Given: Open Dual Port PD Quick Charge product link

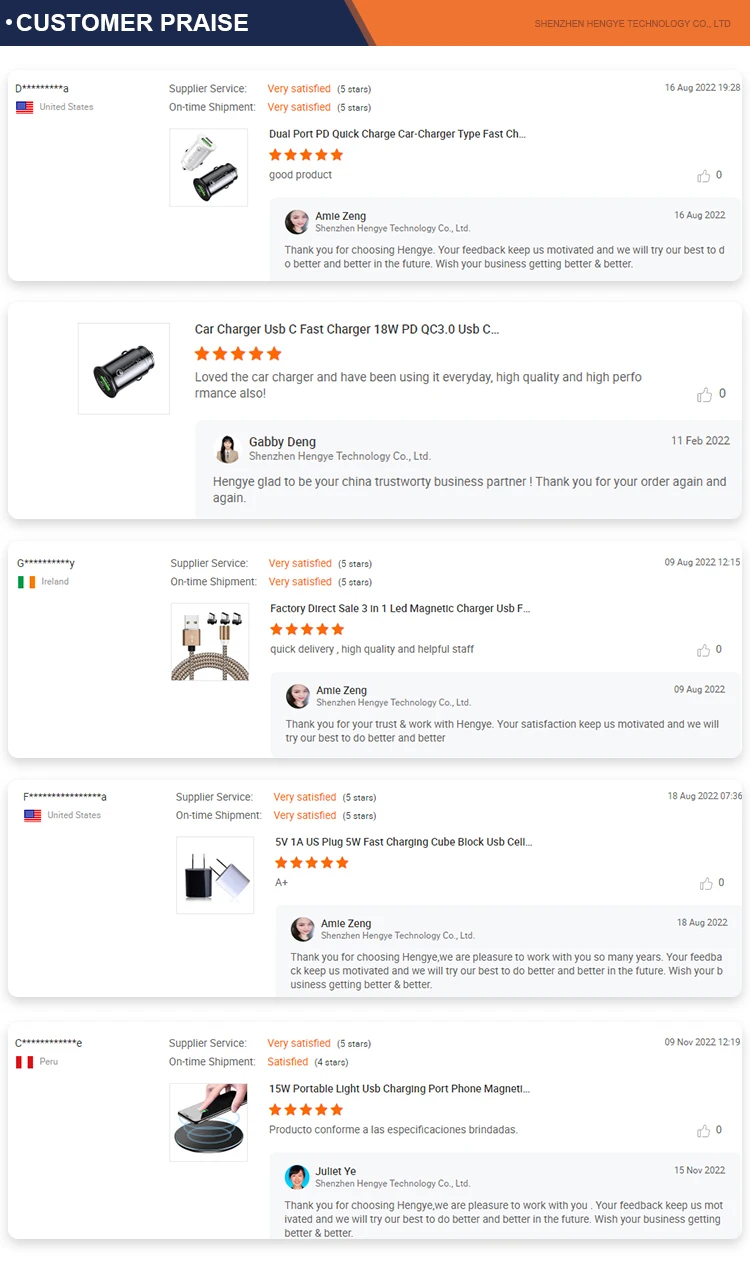Looking at the screenshot, I should pyautogui.click(x=397, y=134).
